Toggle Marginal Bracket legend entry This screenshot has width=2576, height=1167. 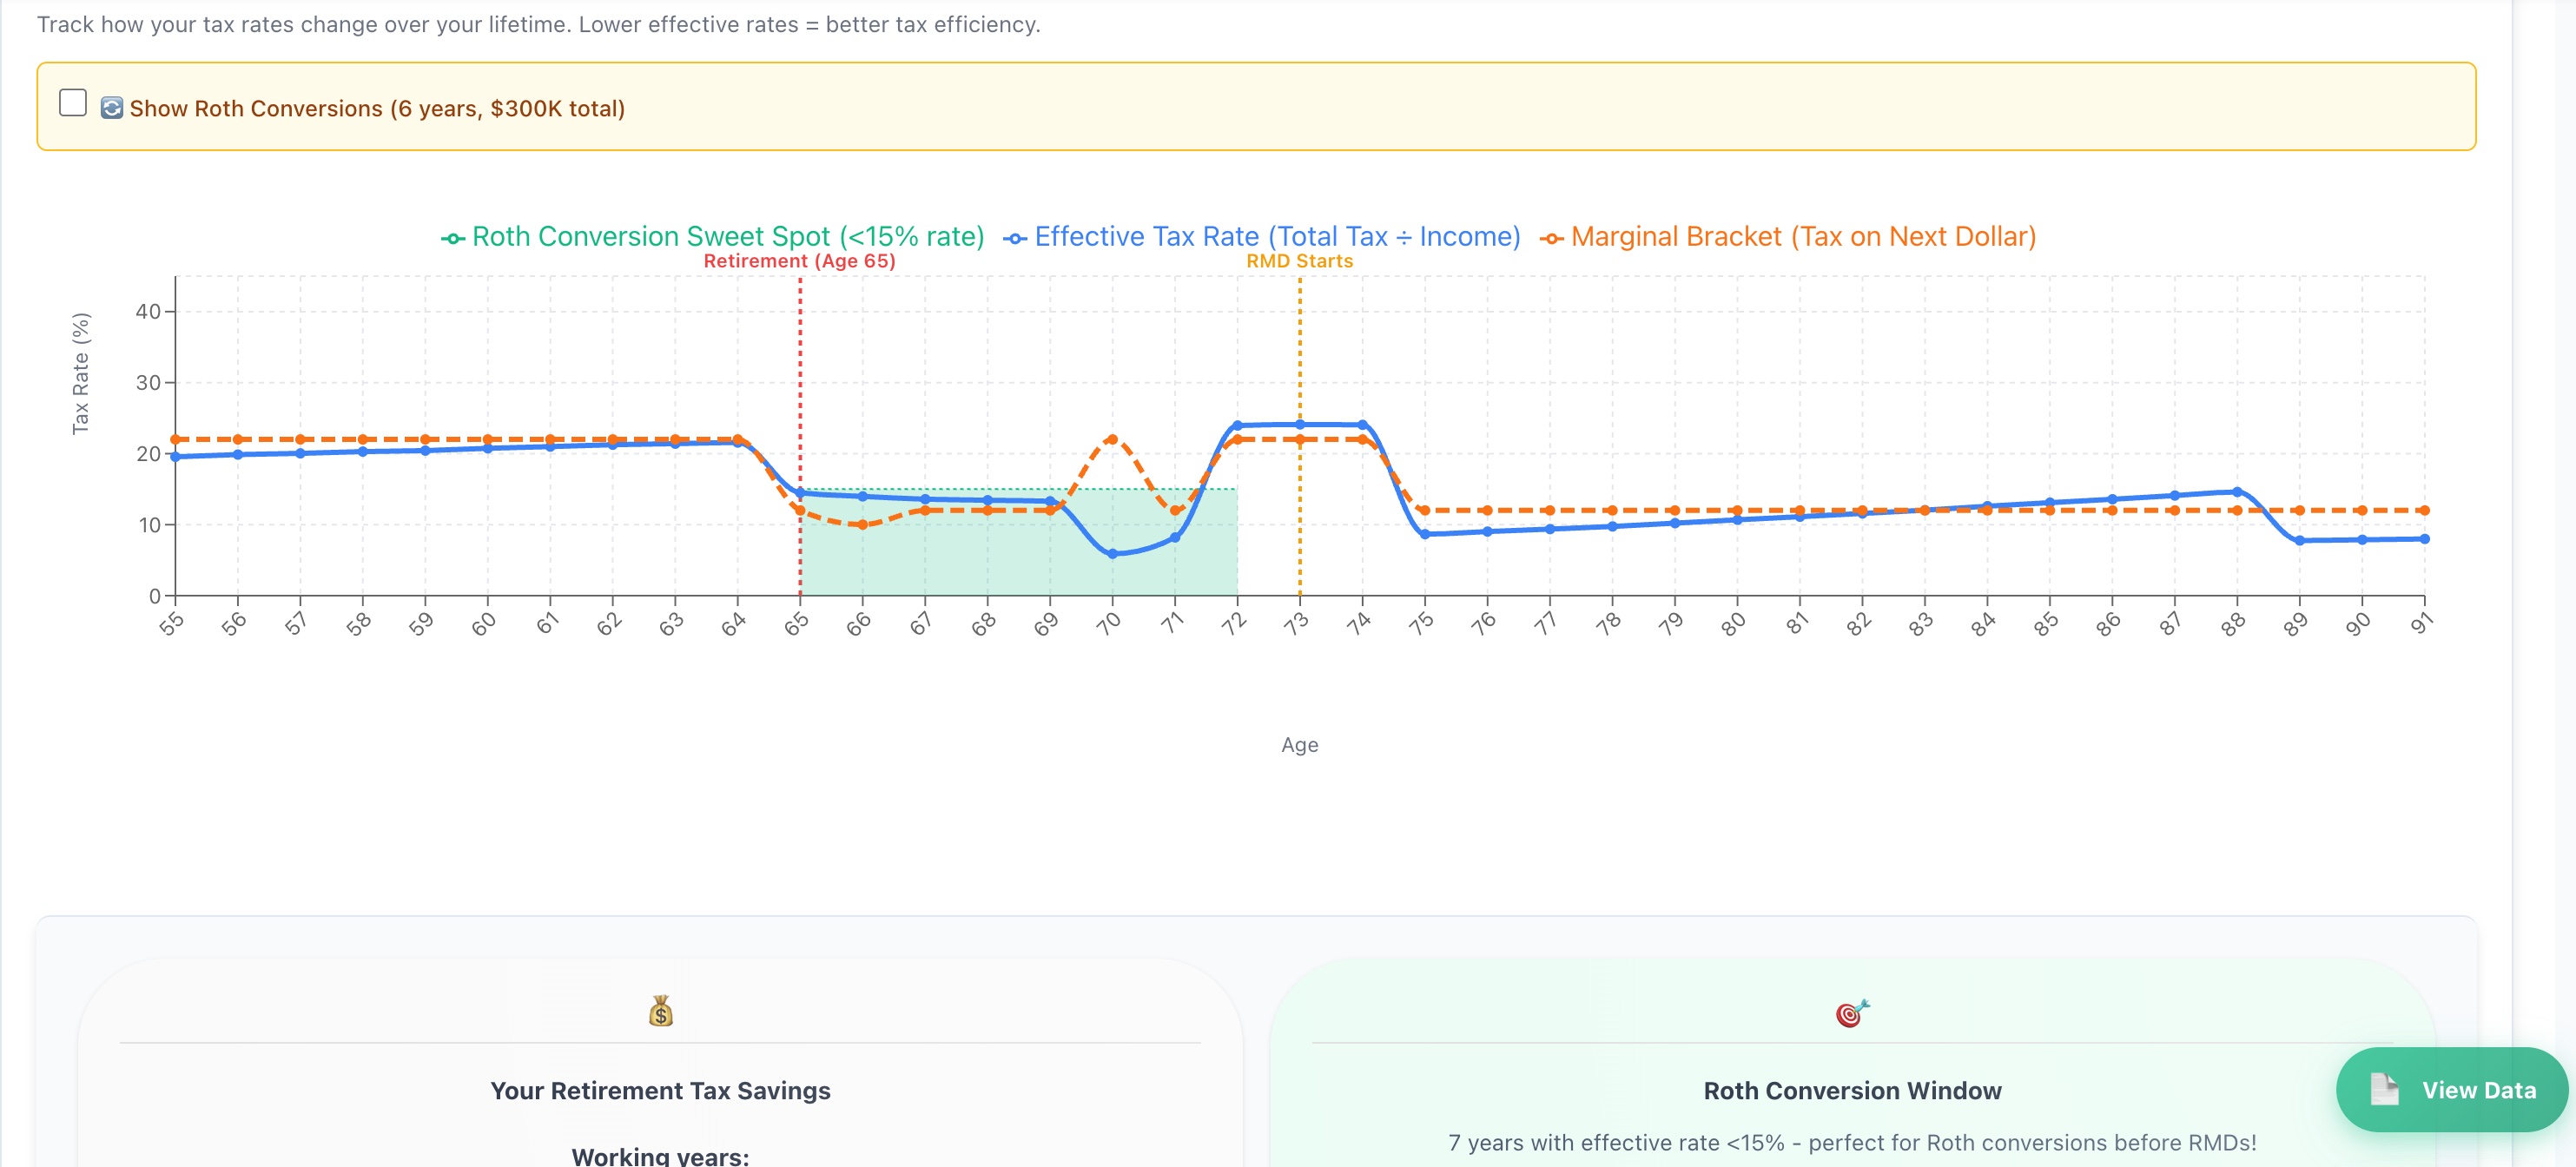1787,237
